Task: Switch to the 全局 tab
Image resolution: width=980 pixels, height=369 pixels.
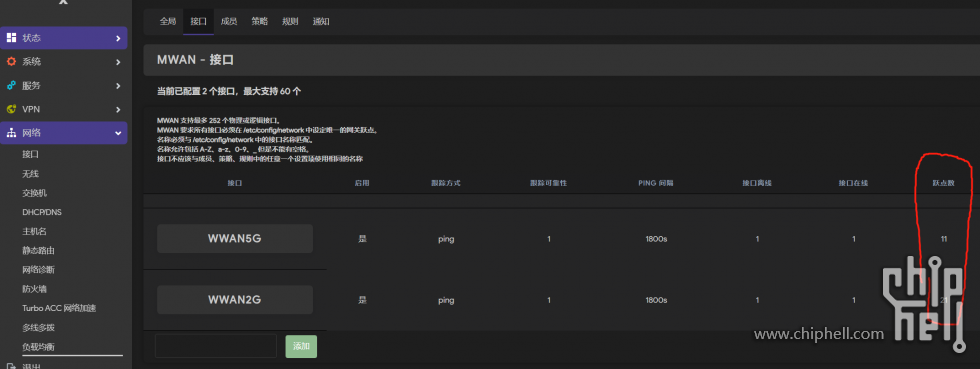Action: coord(168,21)
